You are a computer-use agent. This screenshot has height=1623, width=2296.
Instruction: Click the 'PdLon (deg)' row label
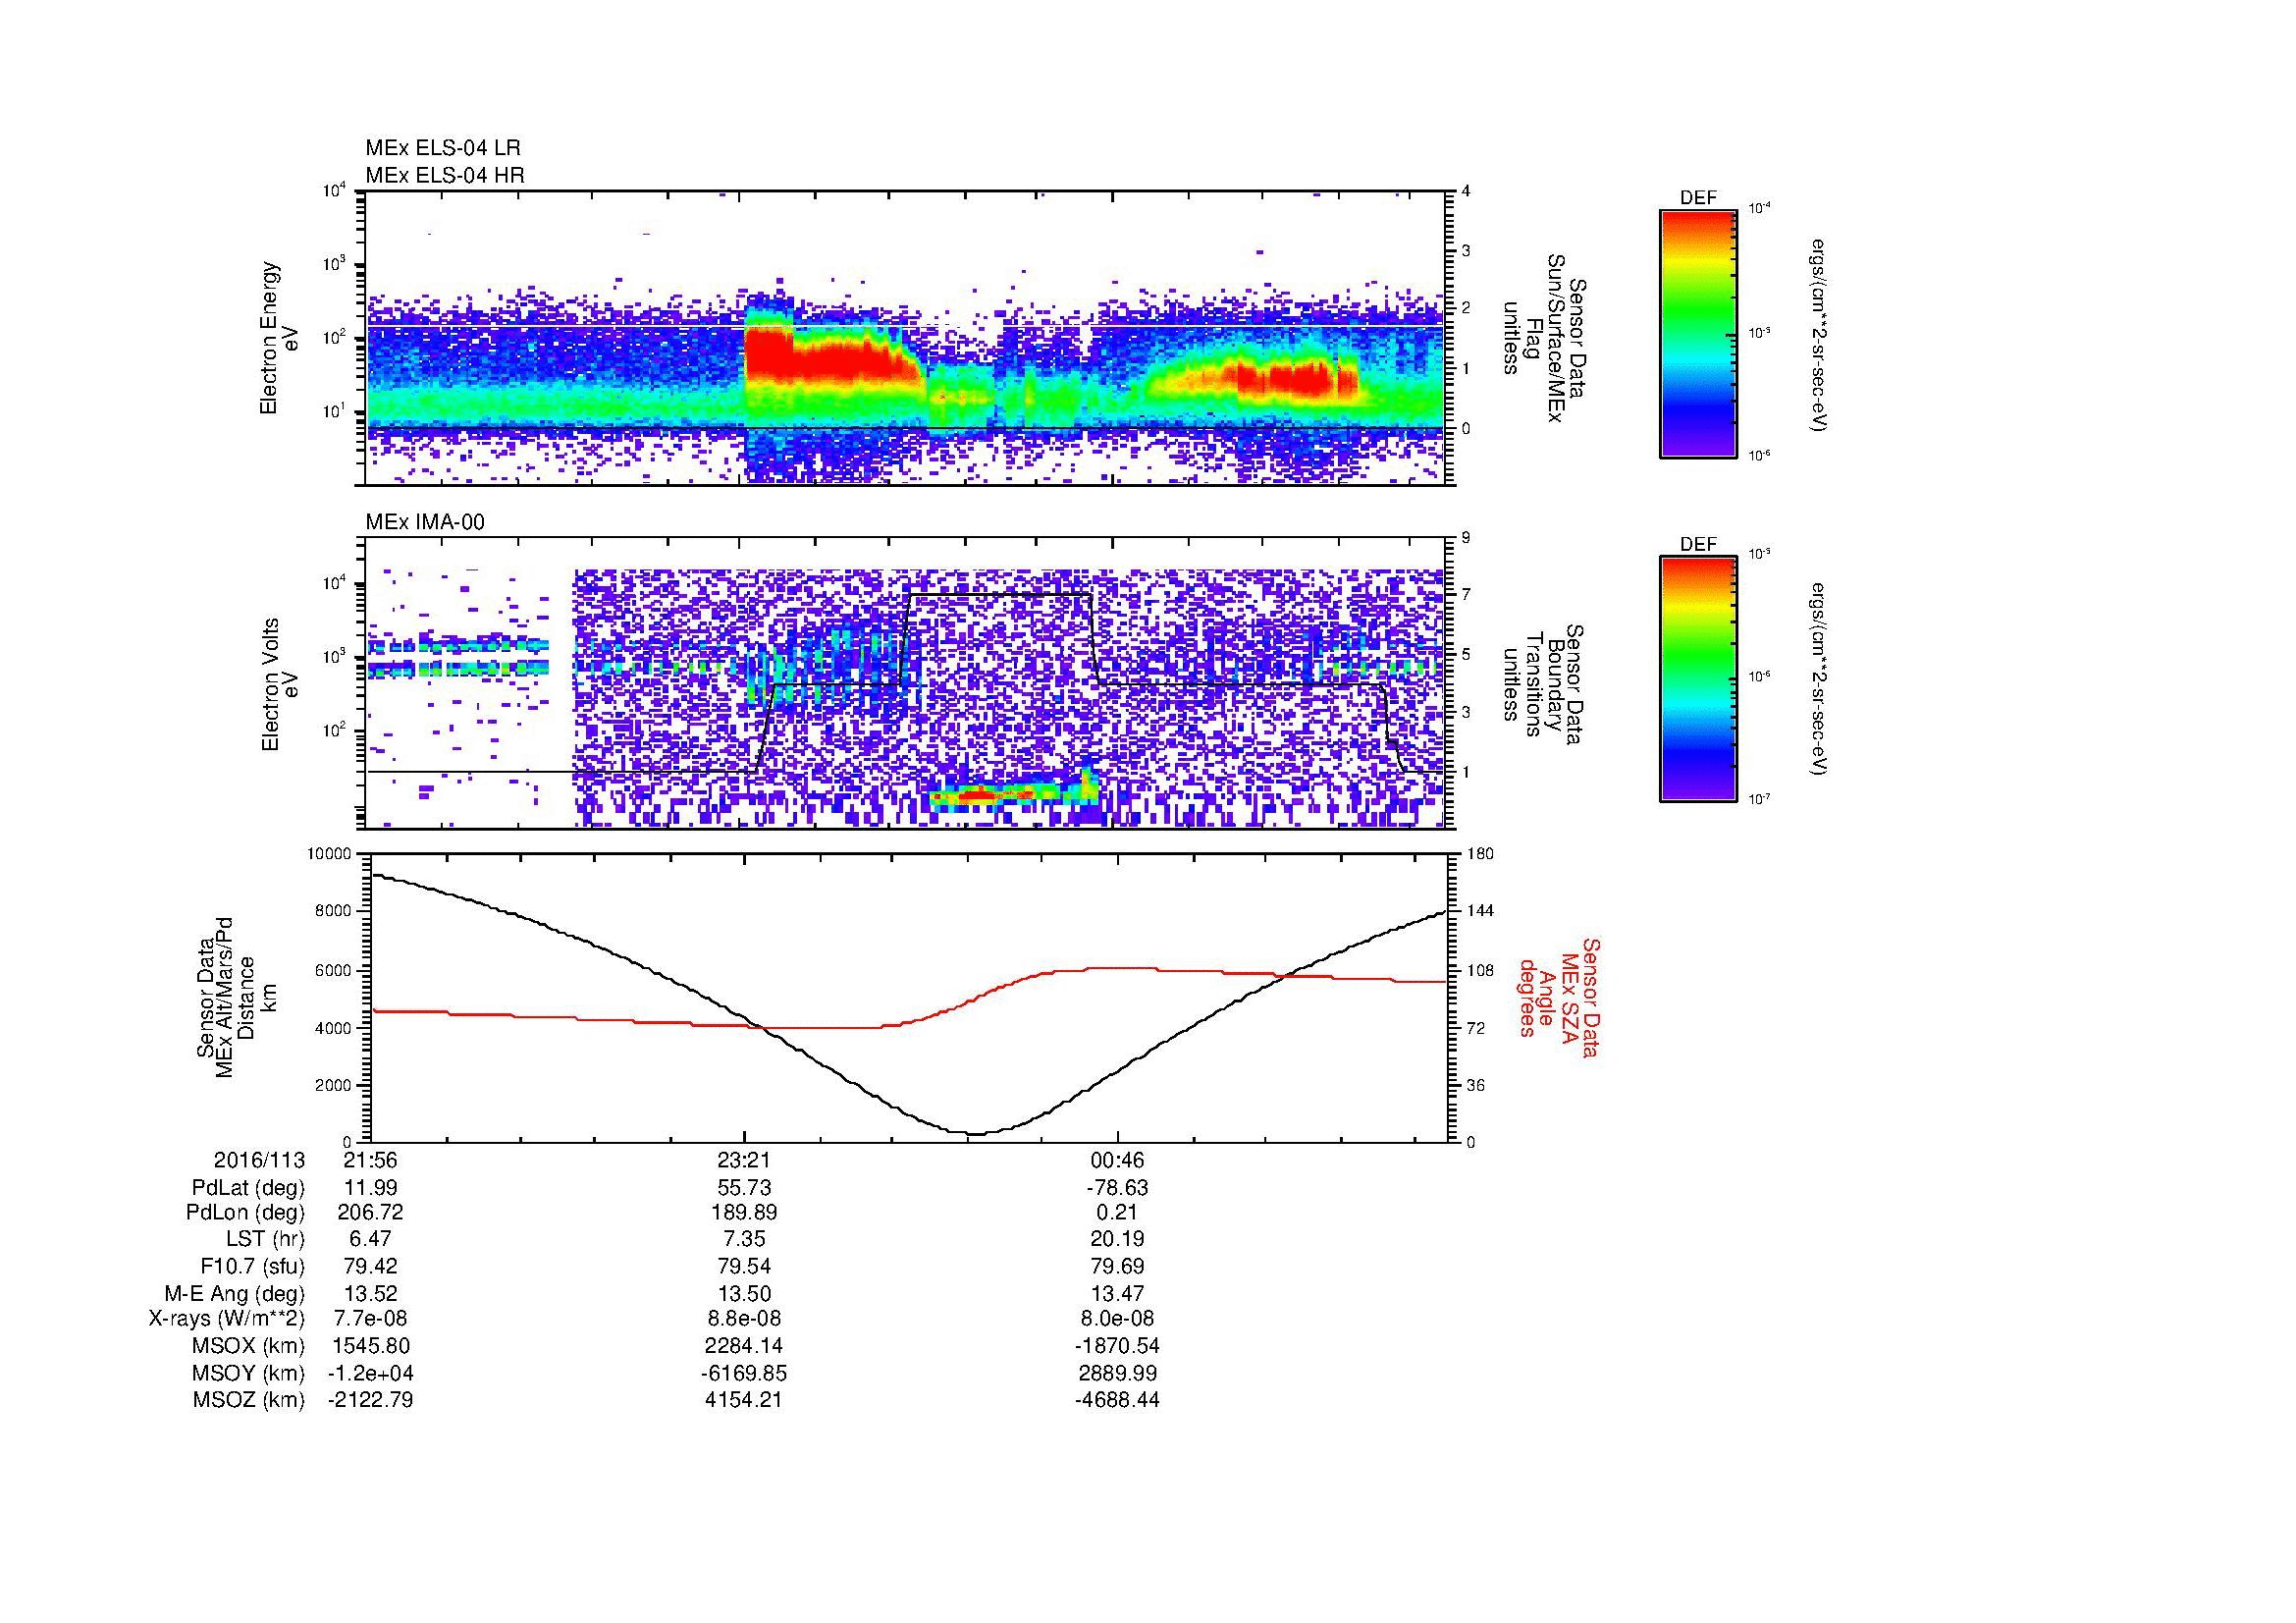coord(246,1213)
